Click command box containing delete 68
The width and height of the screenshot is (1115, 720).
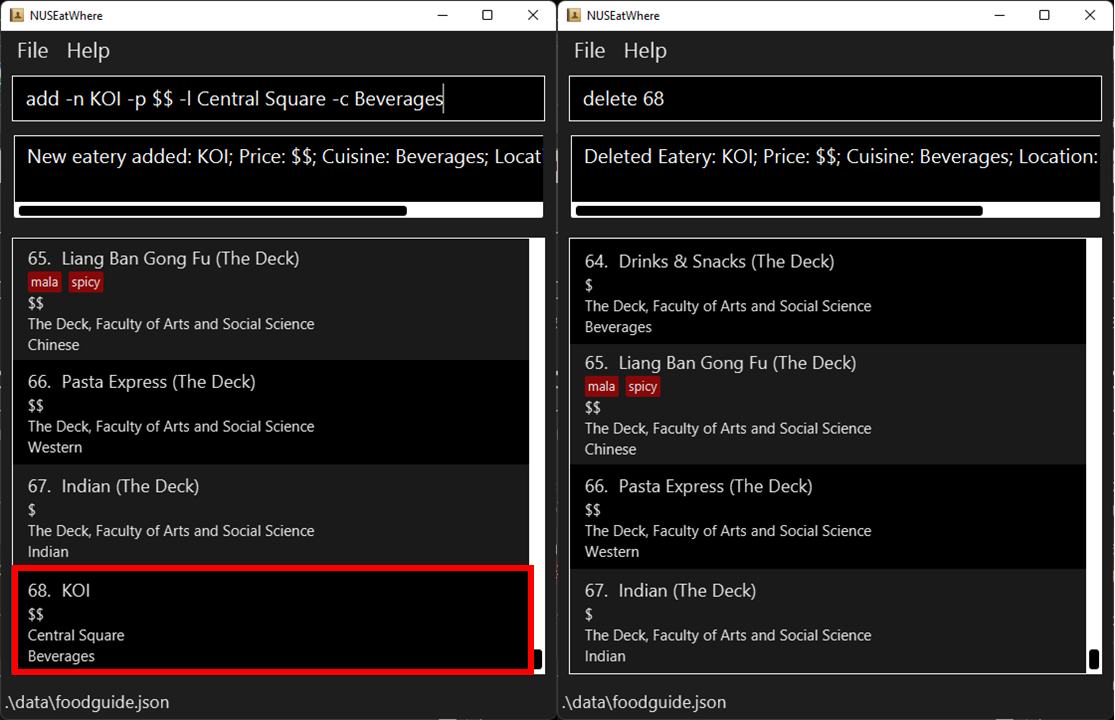[x=836, y=99]
